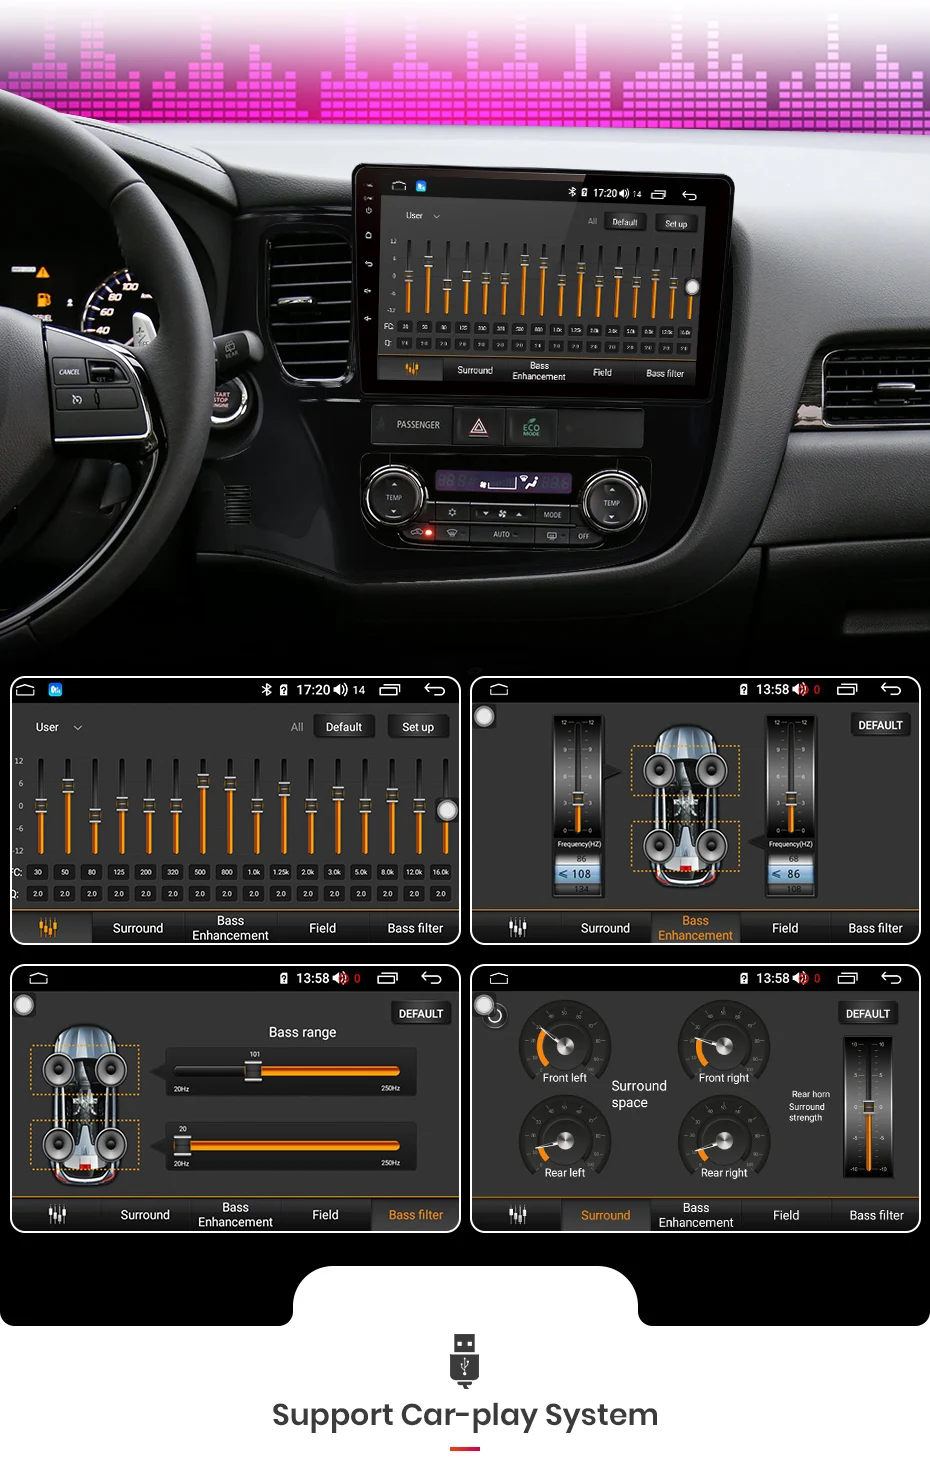Tap volume speaker icon beside 17:20

(341, 690)
